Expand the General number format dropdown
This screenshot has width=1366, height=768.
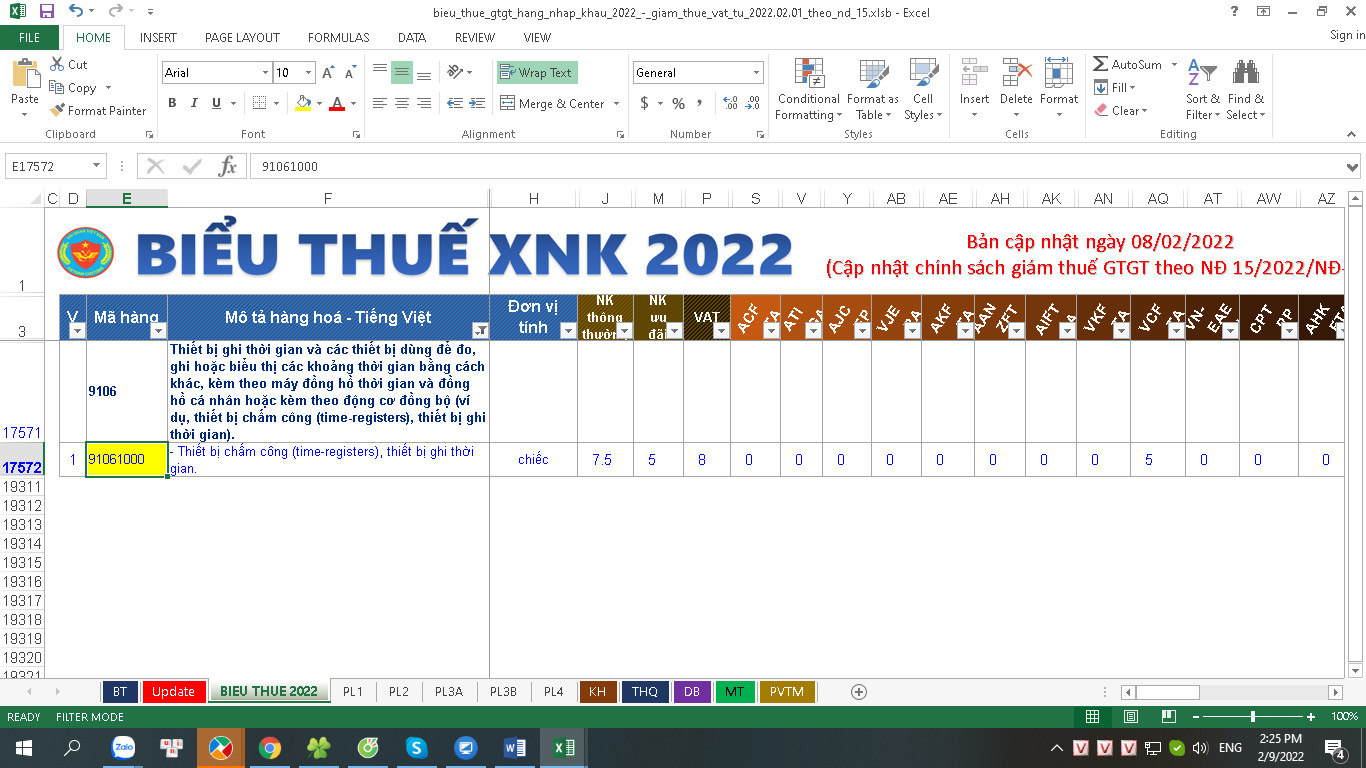(756, 73)
